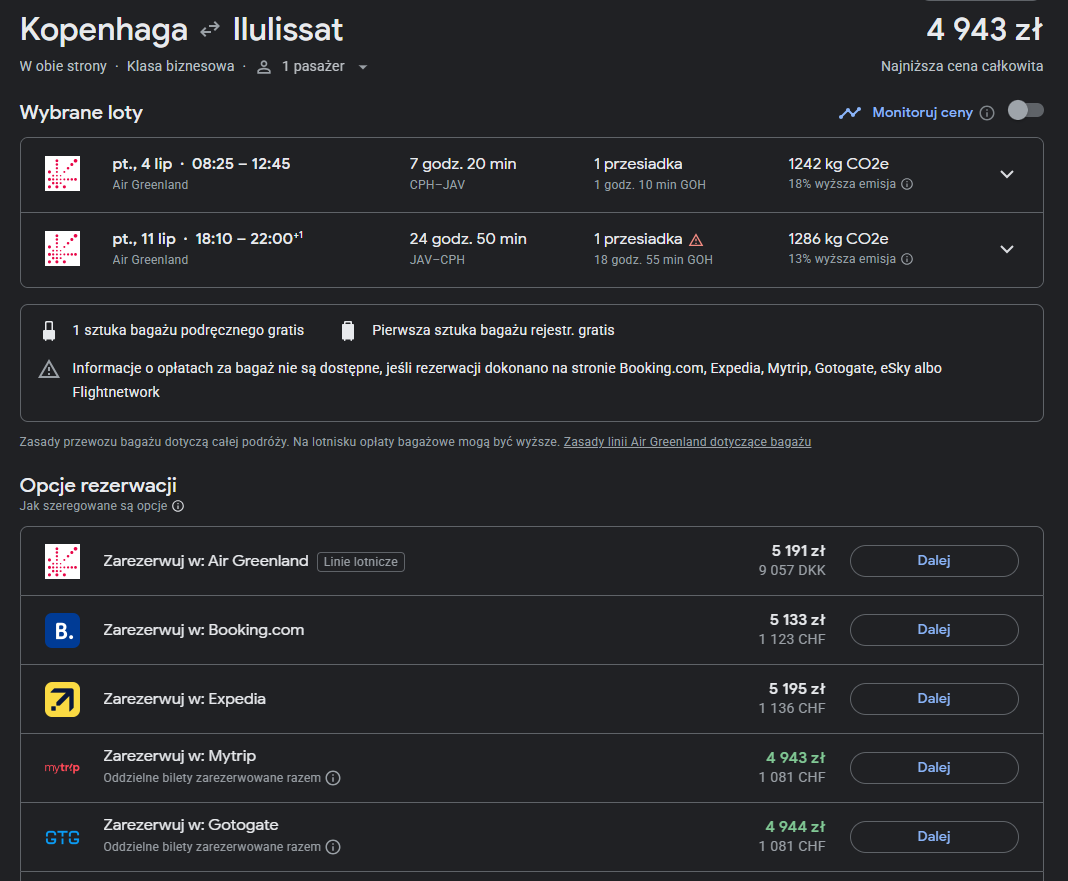Click the 1 sztuka bagażu podręcznego gratis text
This screenshot has height=881, width=1068.
[188, 330]
